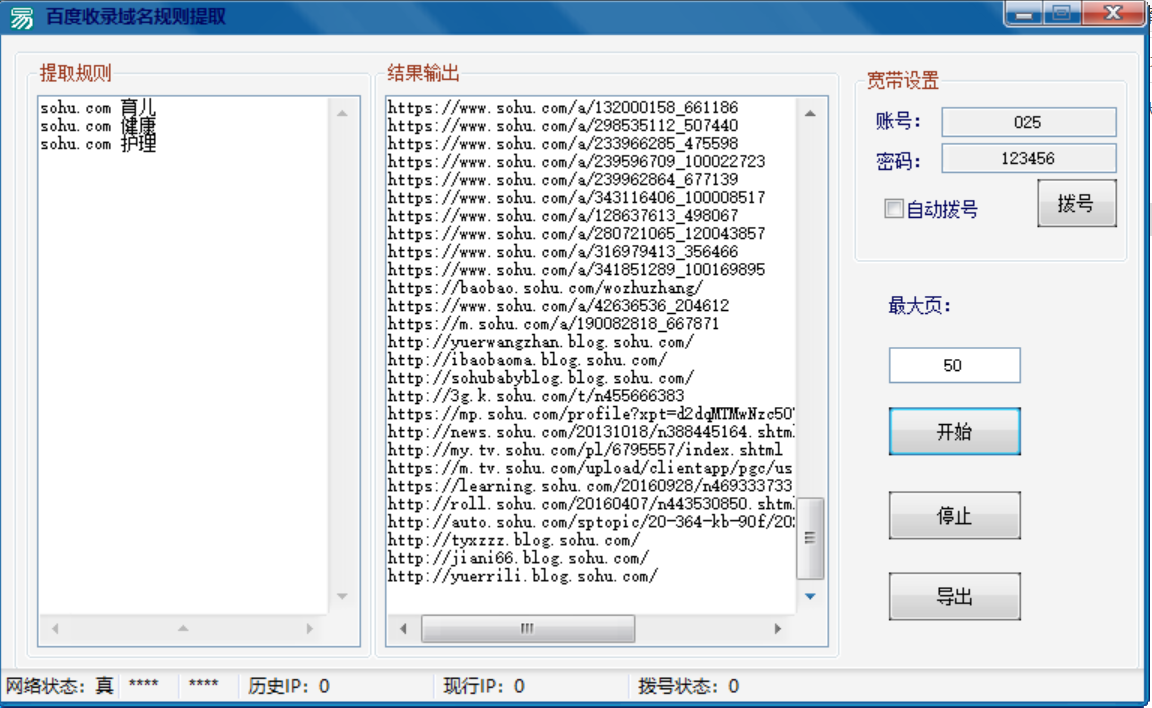Focus the 密码 password input field

(x=1029, y=159)
